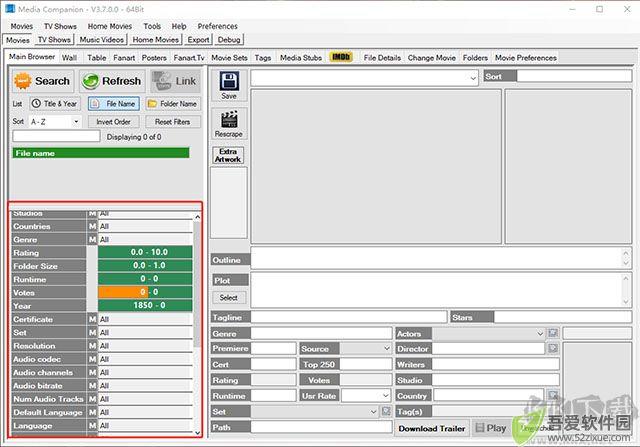Open the Source dropdown
The image size is (640, 447).
click(x=366, y=349)
